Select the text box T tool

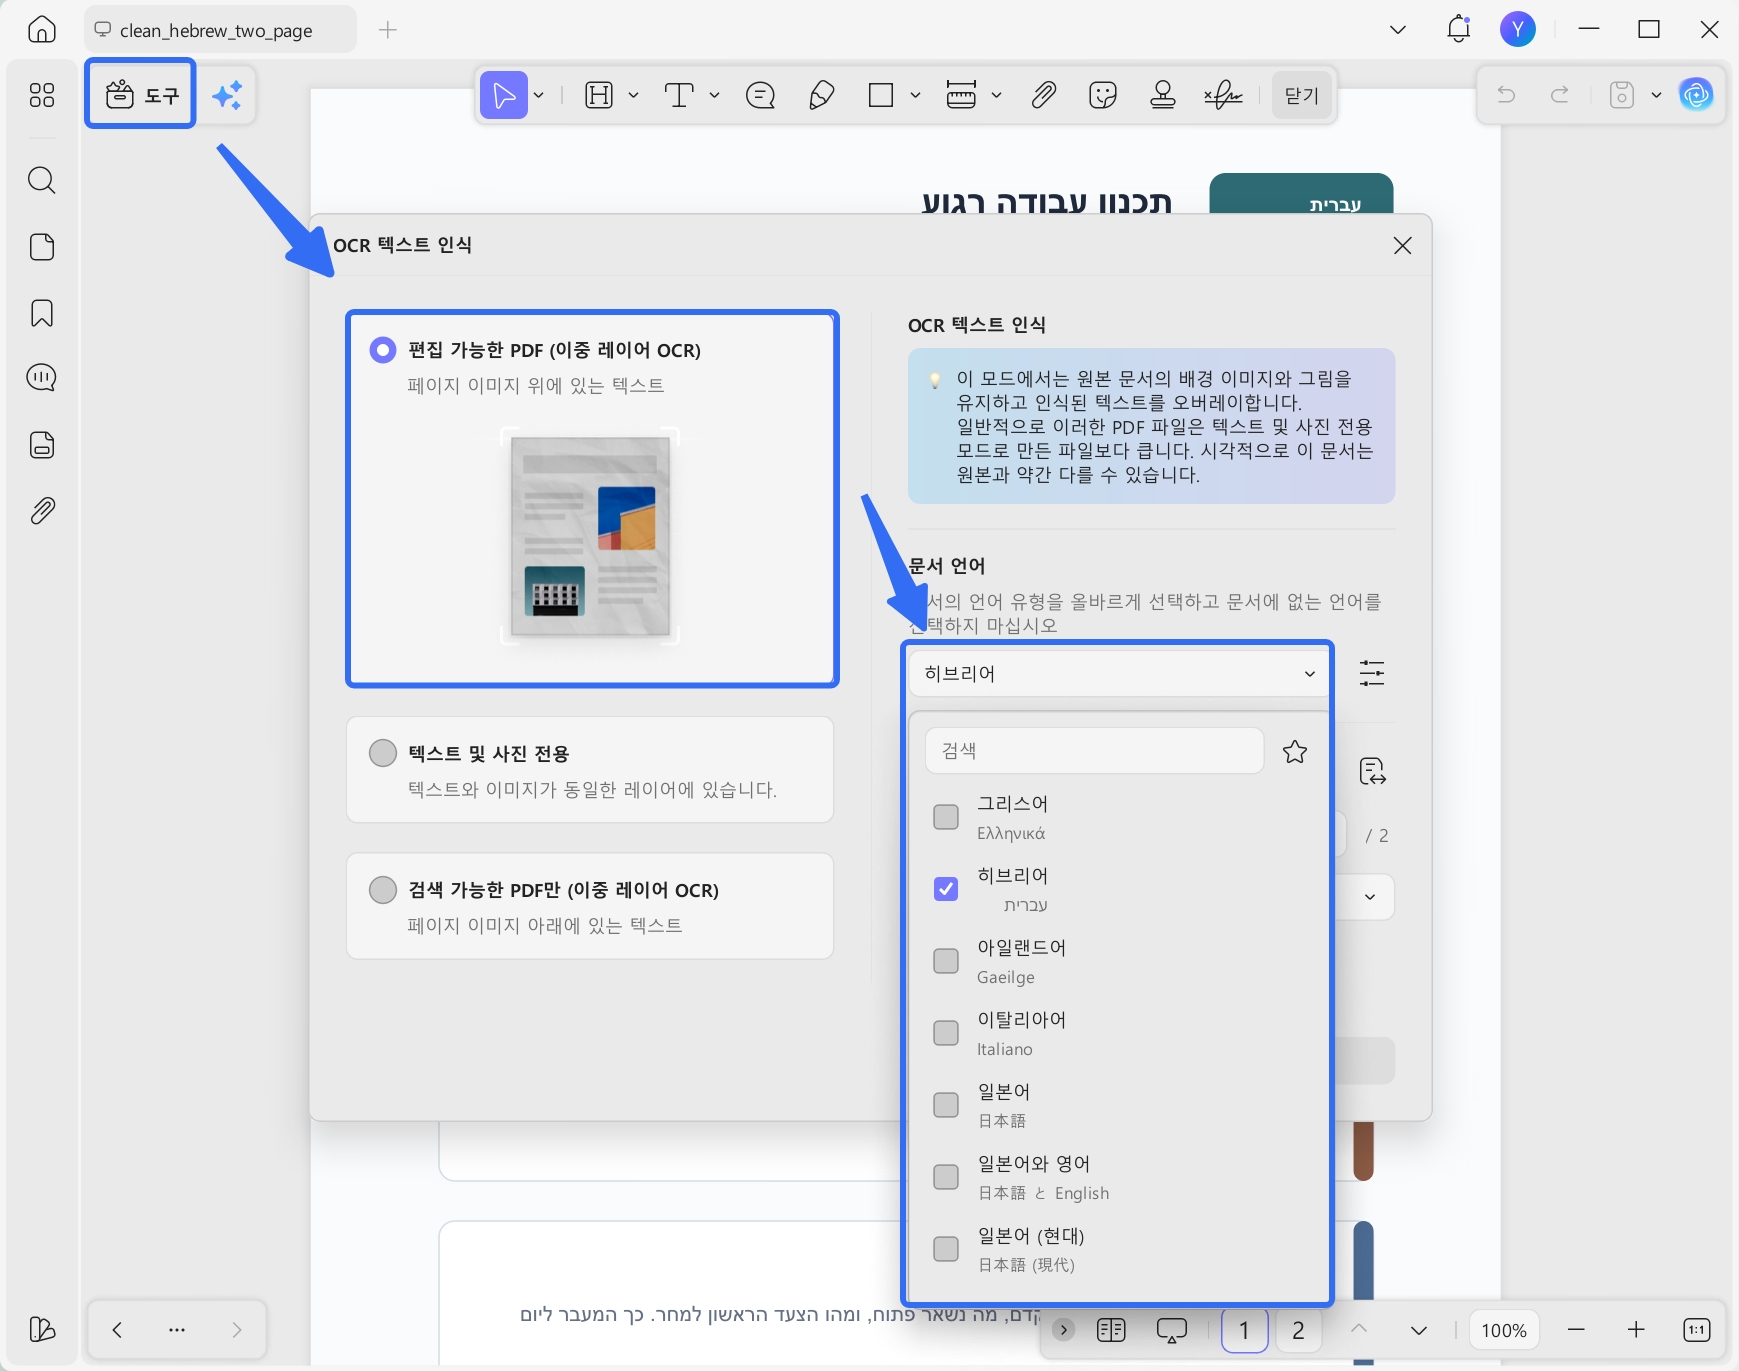[x=679, y=95]
